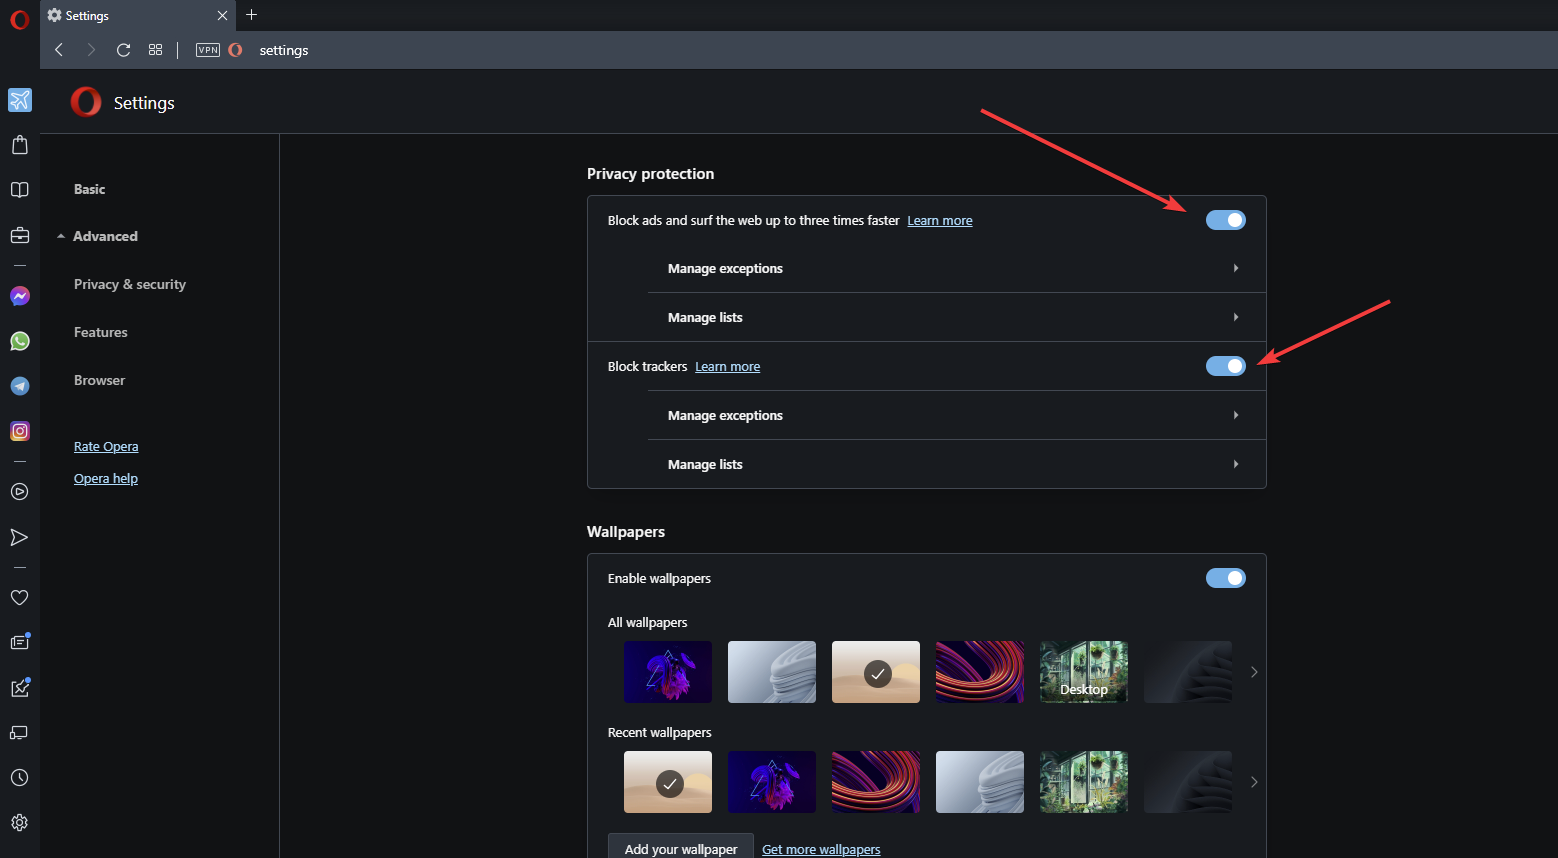The height and width of the screenshot is (858, 1558).
Task: Choose the red swirl wallpaper in All wallpapers
Action: [x=980, y=672]
